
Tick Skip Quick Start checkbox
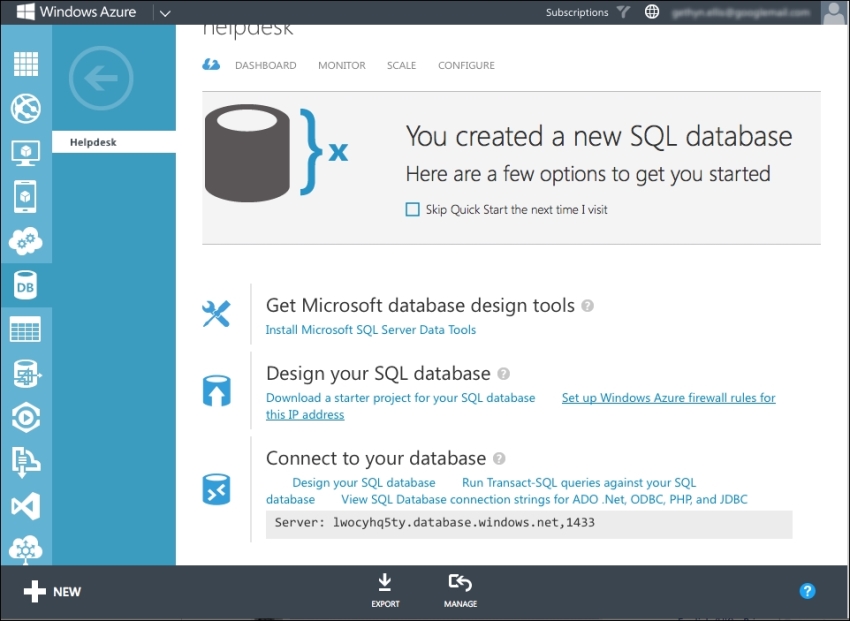[x=413, y=210]
